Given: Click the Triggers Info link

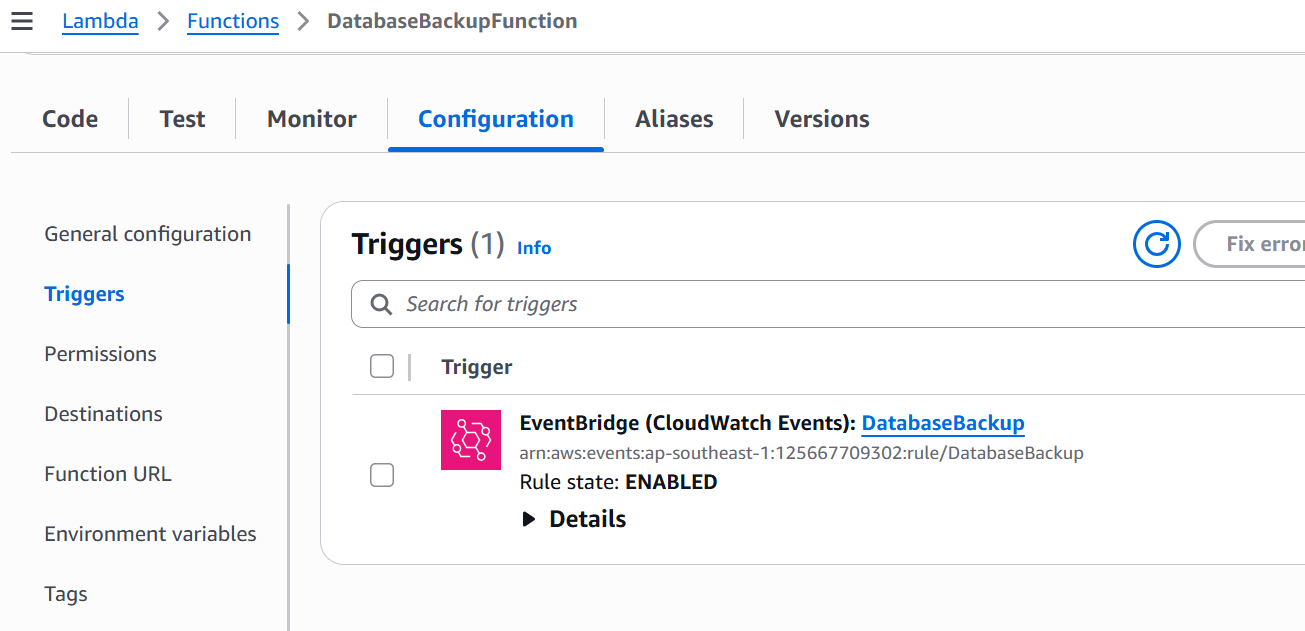Looking at the screenshot, I should 534,248.
